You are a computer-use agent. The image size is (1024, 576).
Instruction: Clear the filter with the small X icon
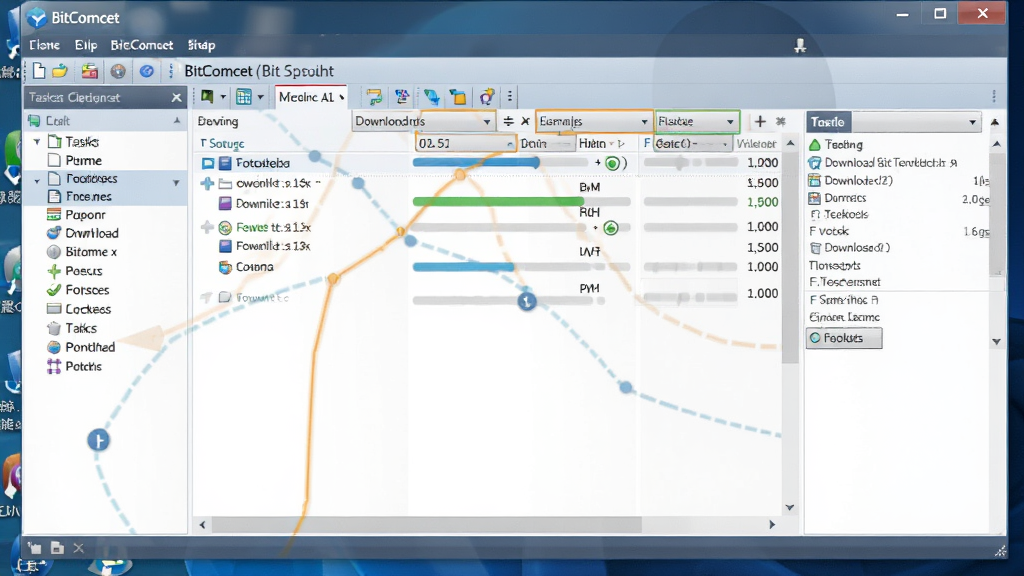pos(525,121)
